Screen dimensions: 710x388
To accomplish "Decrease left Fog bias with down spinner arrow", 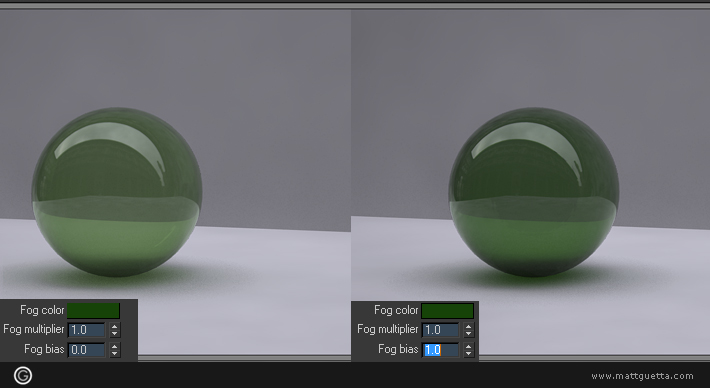I will (x=115, y=354).
